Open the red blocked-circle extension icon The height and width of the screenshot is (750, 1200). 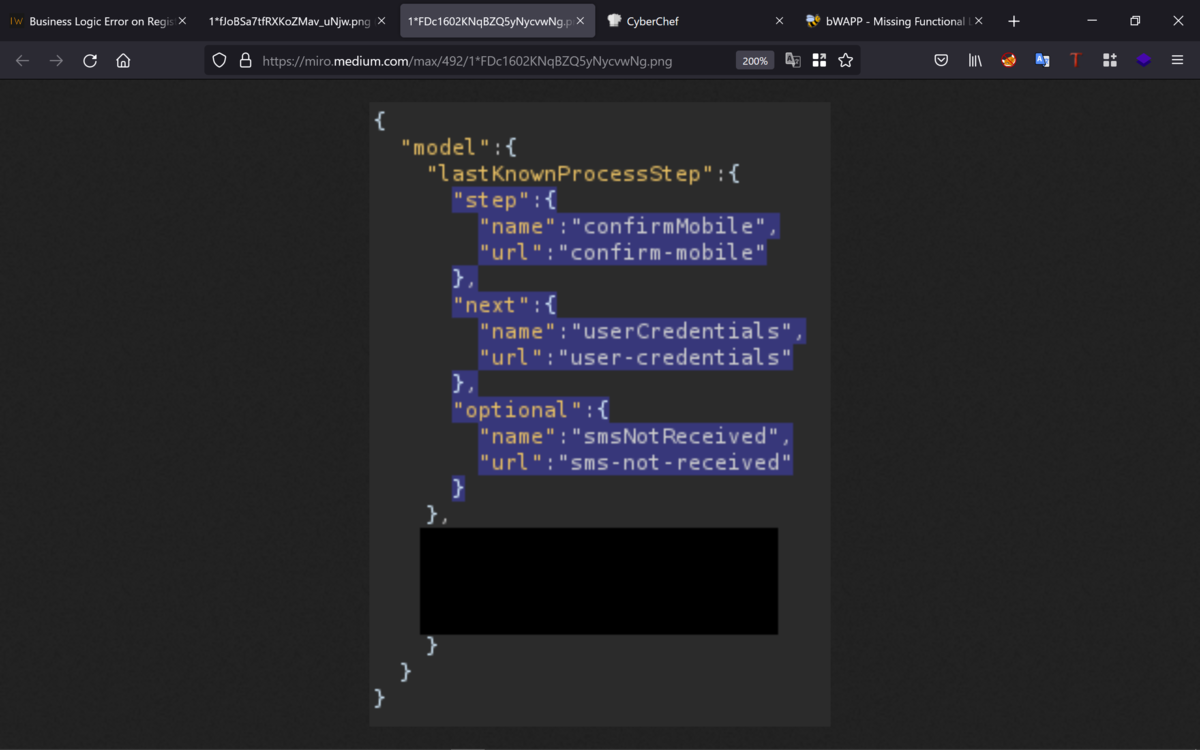pyautogui.click(x=1009, y=61)
